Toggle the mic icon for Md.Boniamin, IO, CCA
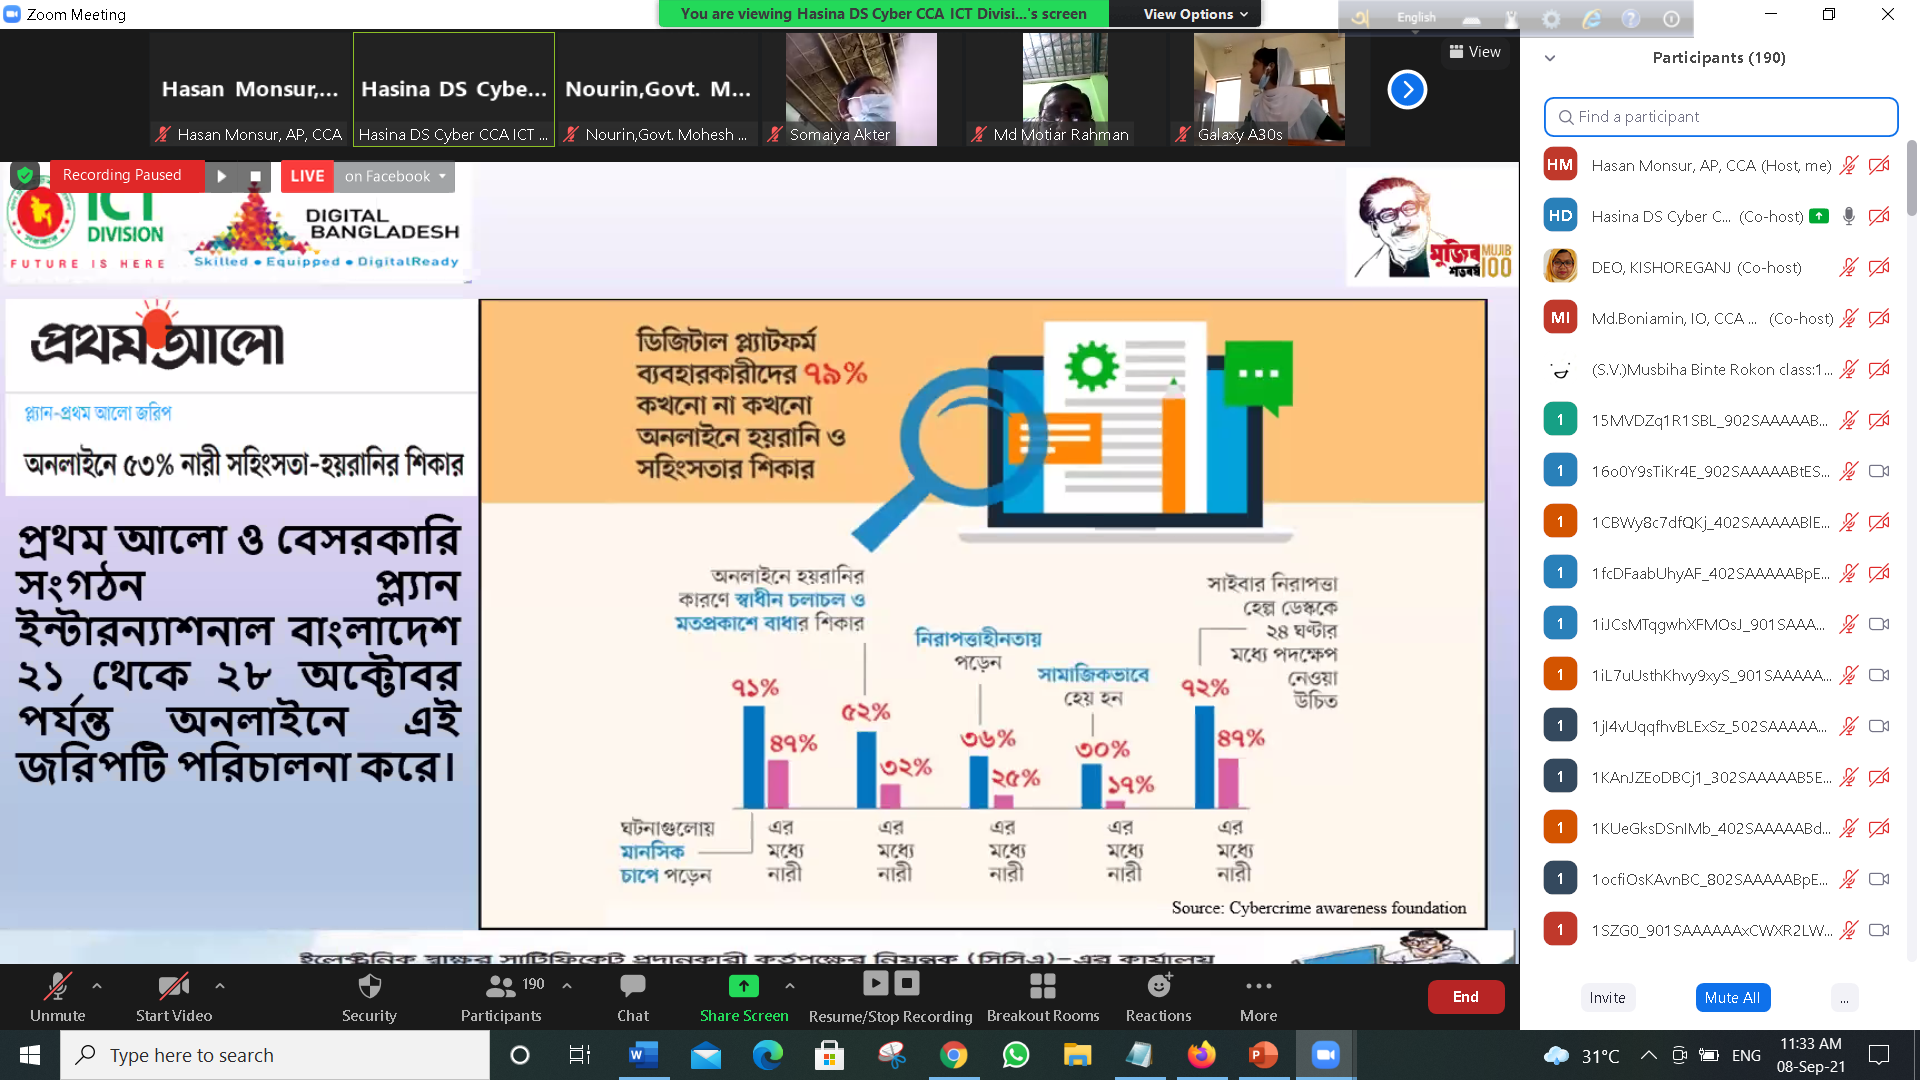This screenshot has width=1920, height=1080. coord(1849,319)
